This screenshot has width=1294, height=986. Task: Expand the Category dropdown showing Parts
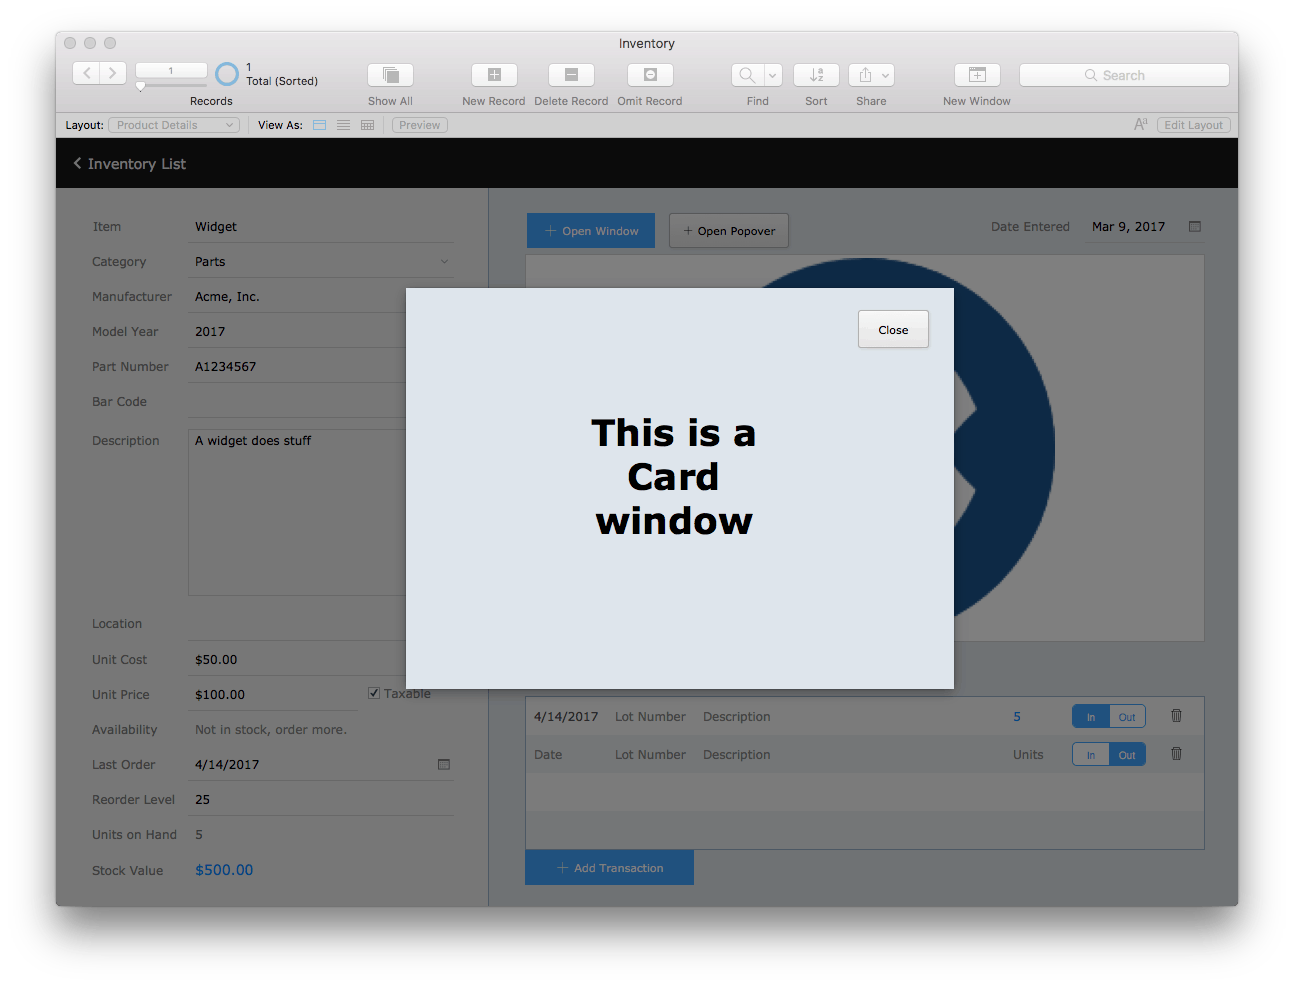(443, 261)
